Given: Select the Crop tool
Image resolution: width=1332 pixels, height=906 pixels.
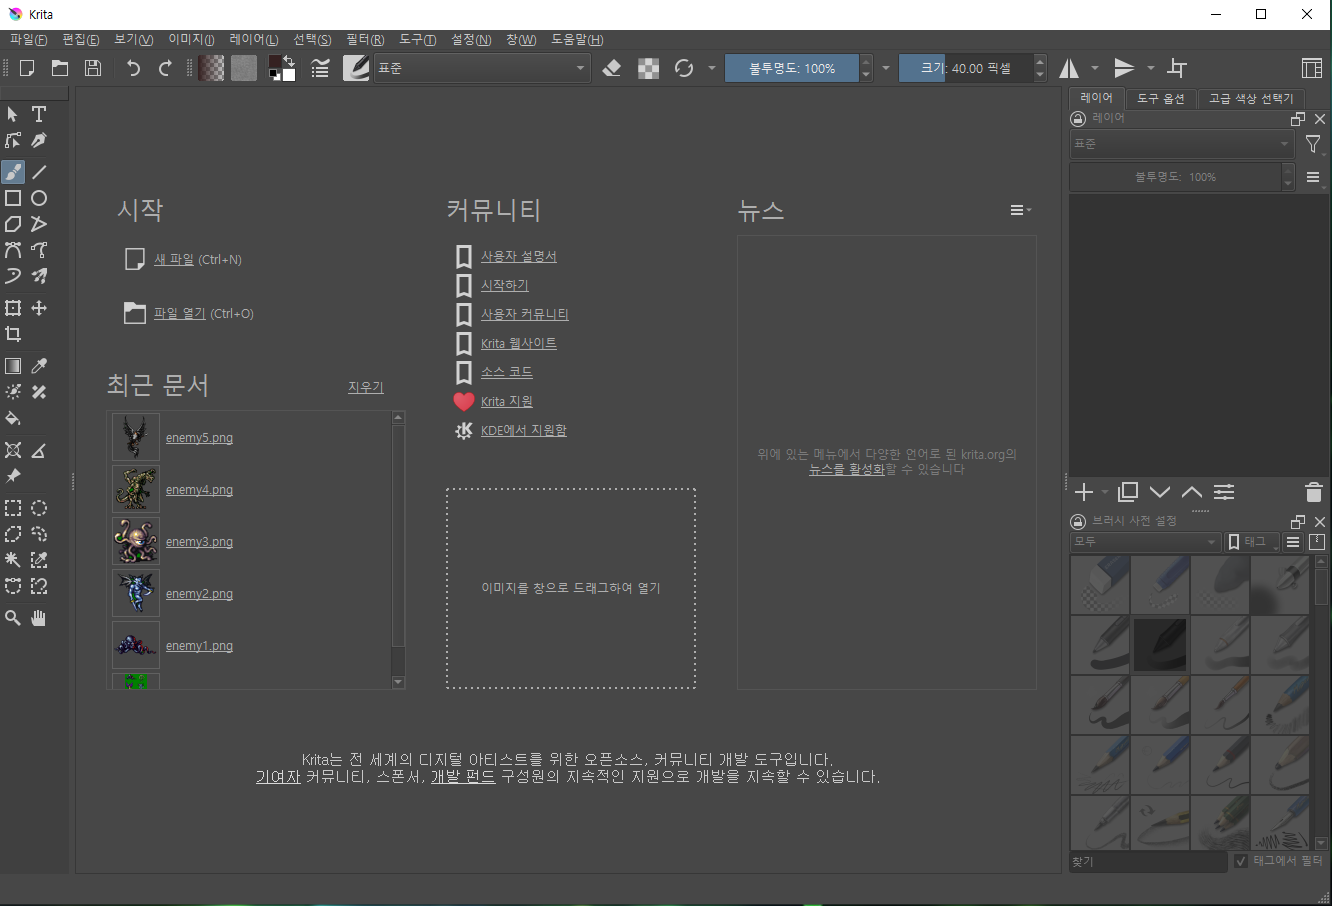Looking at the screenshot, I should pyautogui.click(x=13, y=334).
